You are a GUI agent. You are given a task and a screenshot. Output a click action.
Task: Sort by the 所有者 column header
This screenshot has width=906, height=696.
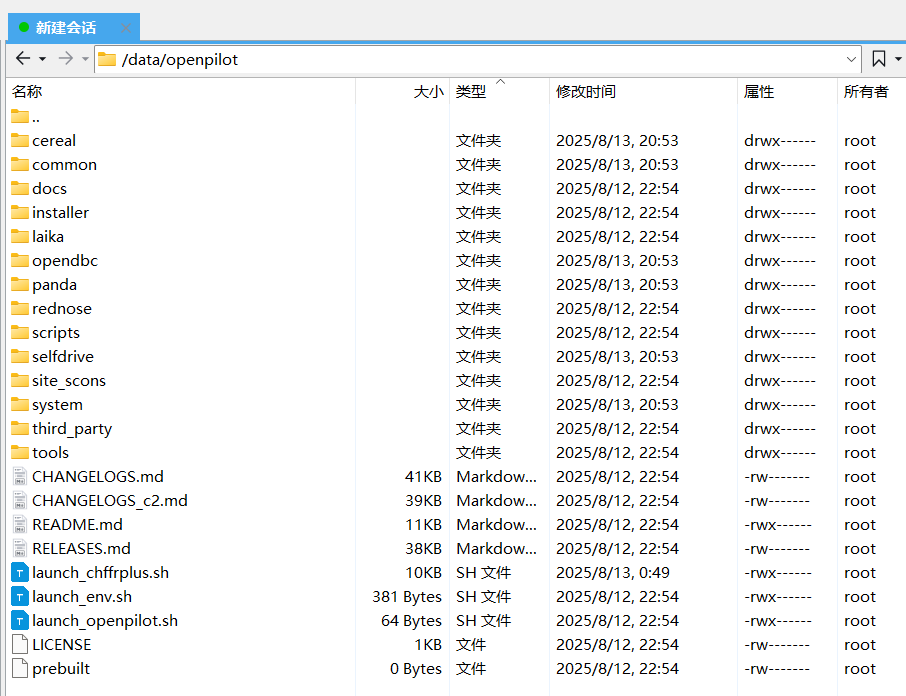871,91
